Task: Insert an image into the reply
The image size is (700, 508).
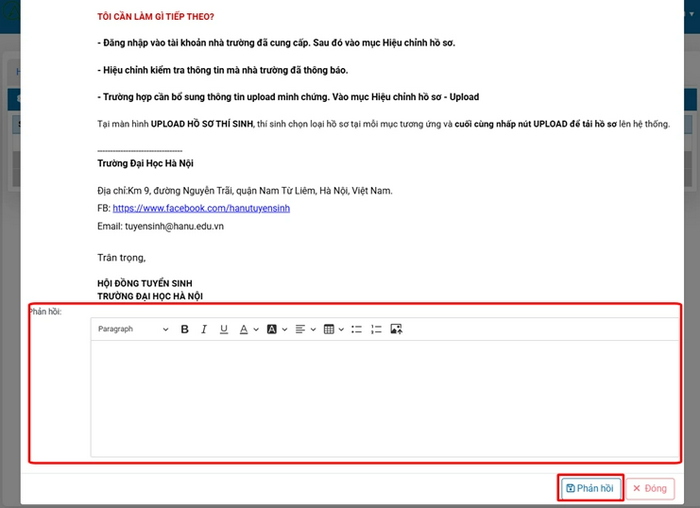Action: [396, 329]
